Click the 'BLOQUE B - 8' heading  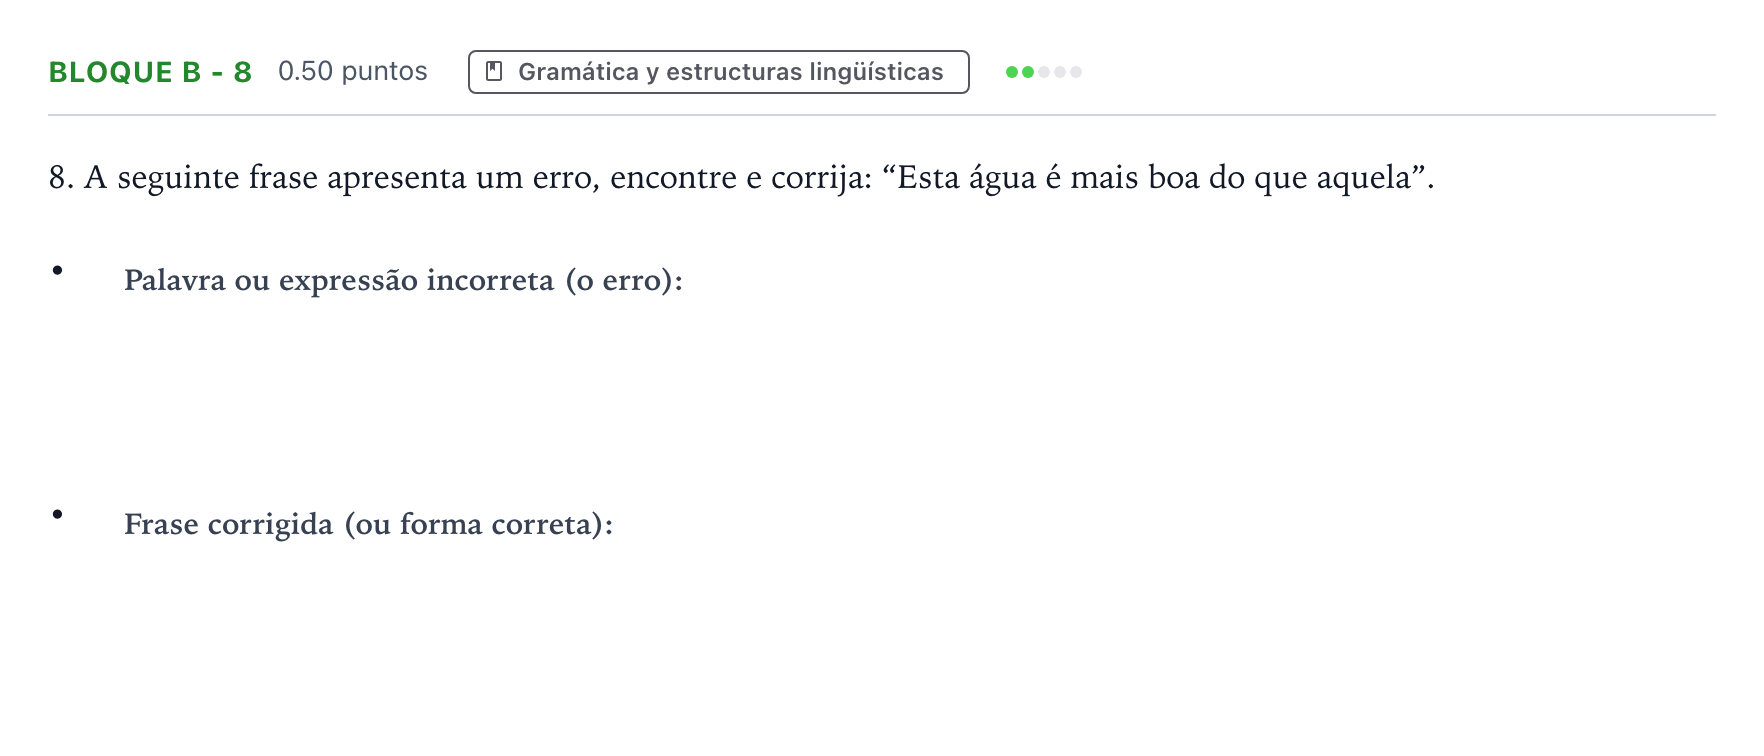click(150, 72)
